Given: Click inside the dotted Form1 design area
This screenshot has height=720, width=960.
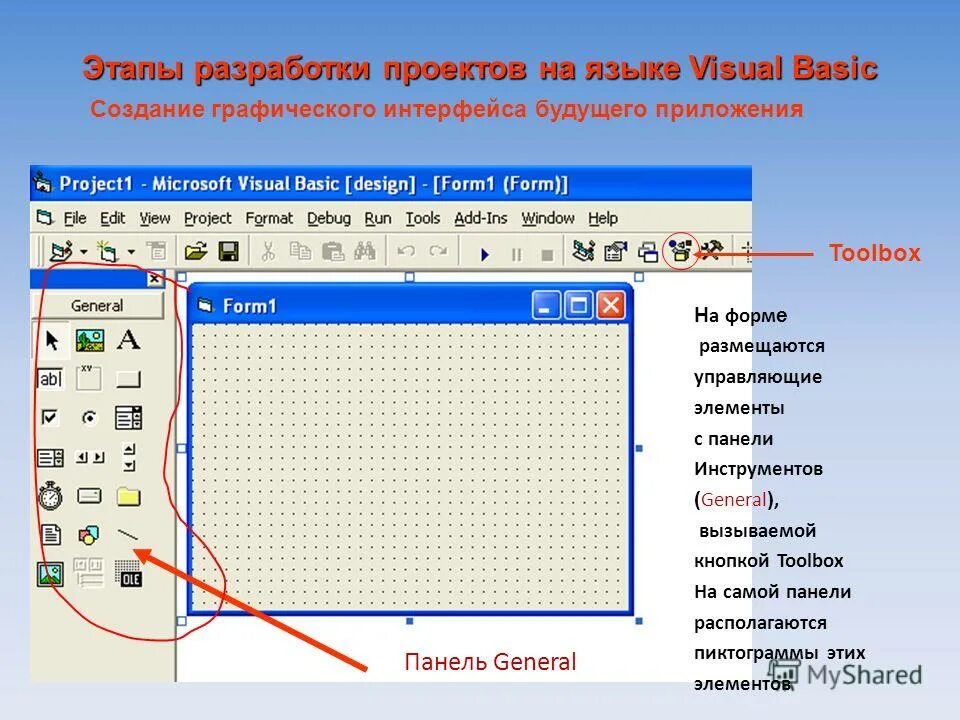Looking at the screenshot, I should pyautogui.click(x=410, y=467).
